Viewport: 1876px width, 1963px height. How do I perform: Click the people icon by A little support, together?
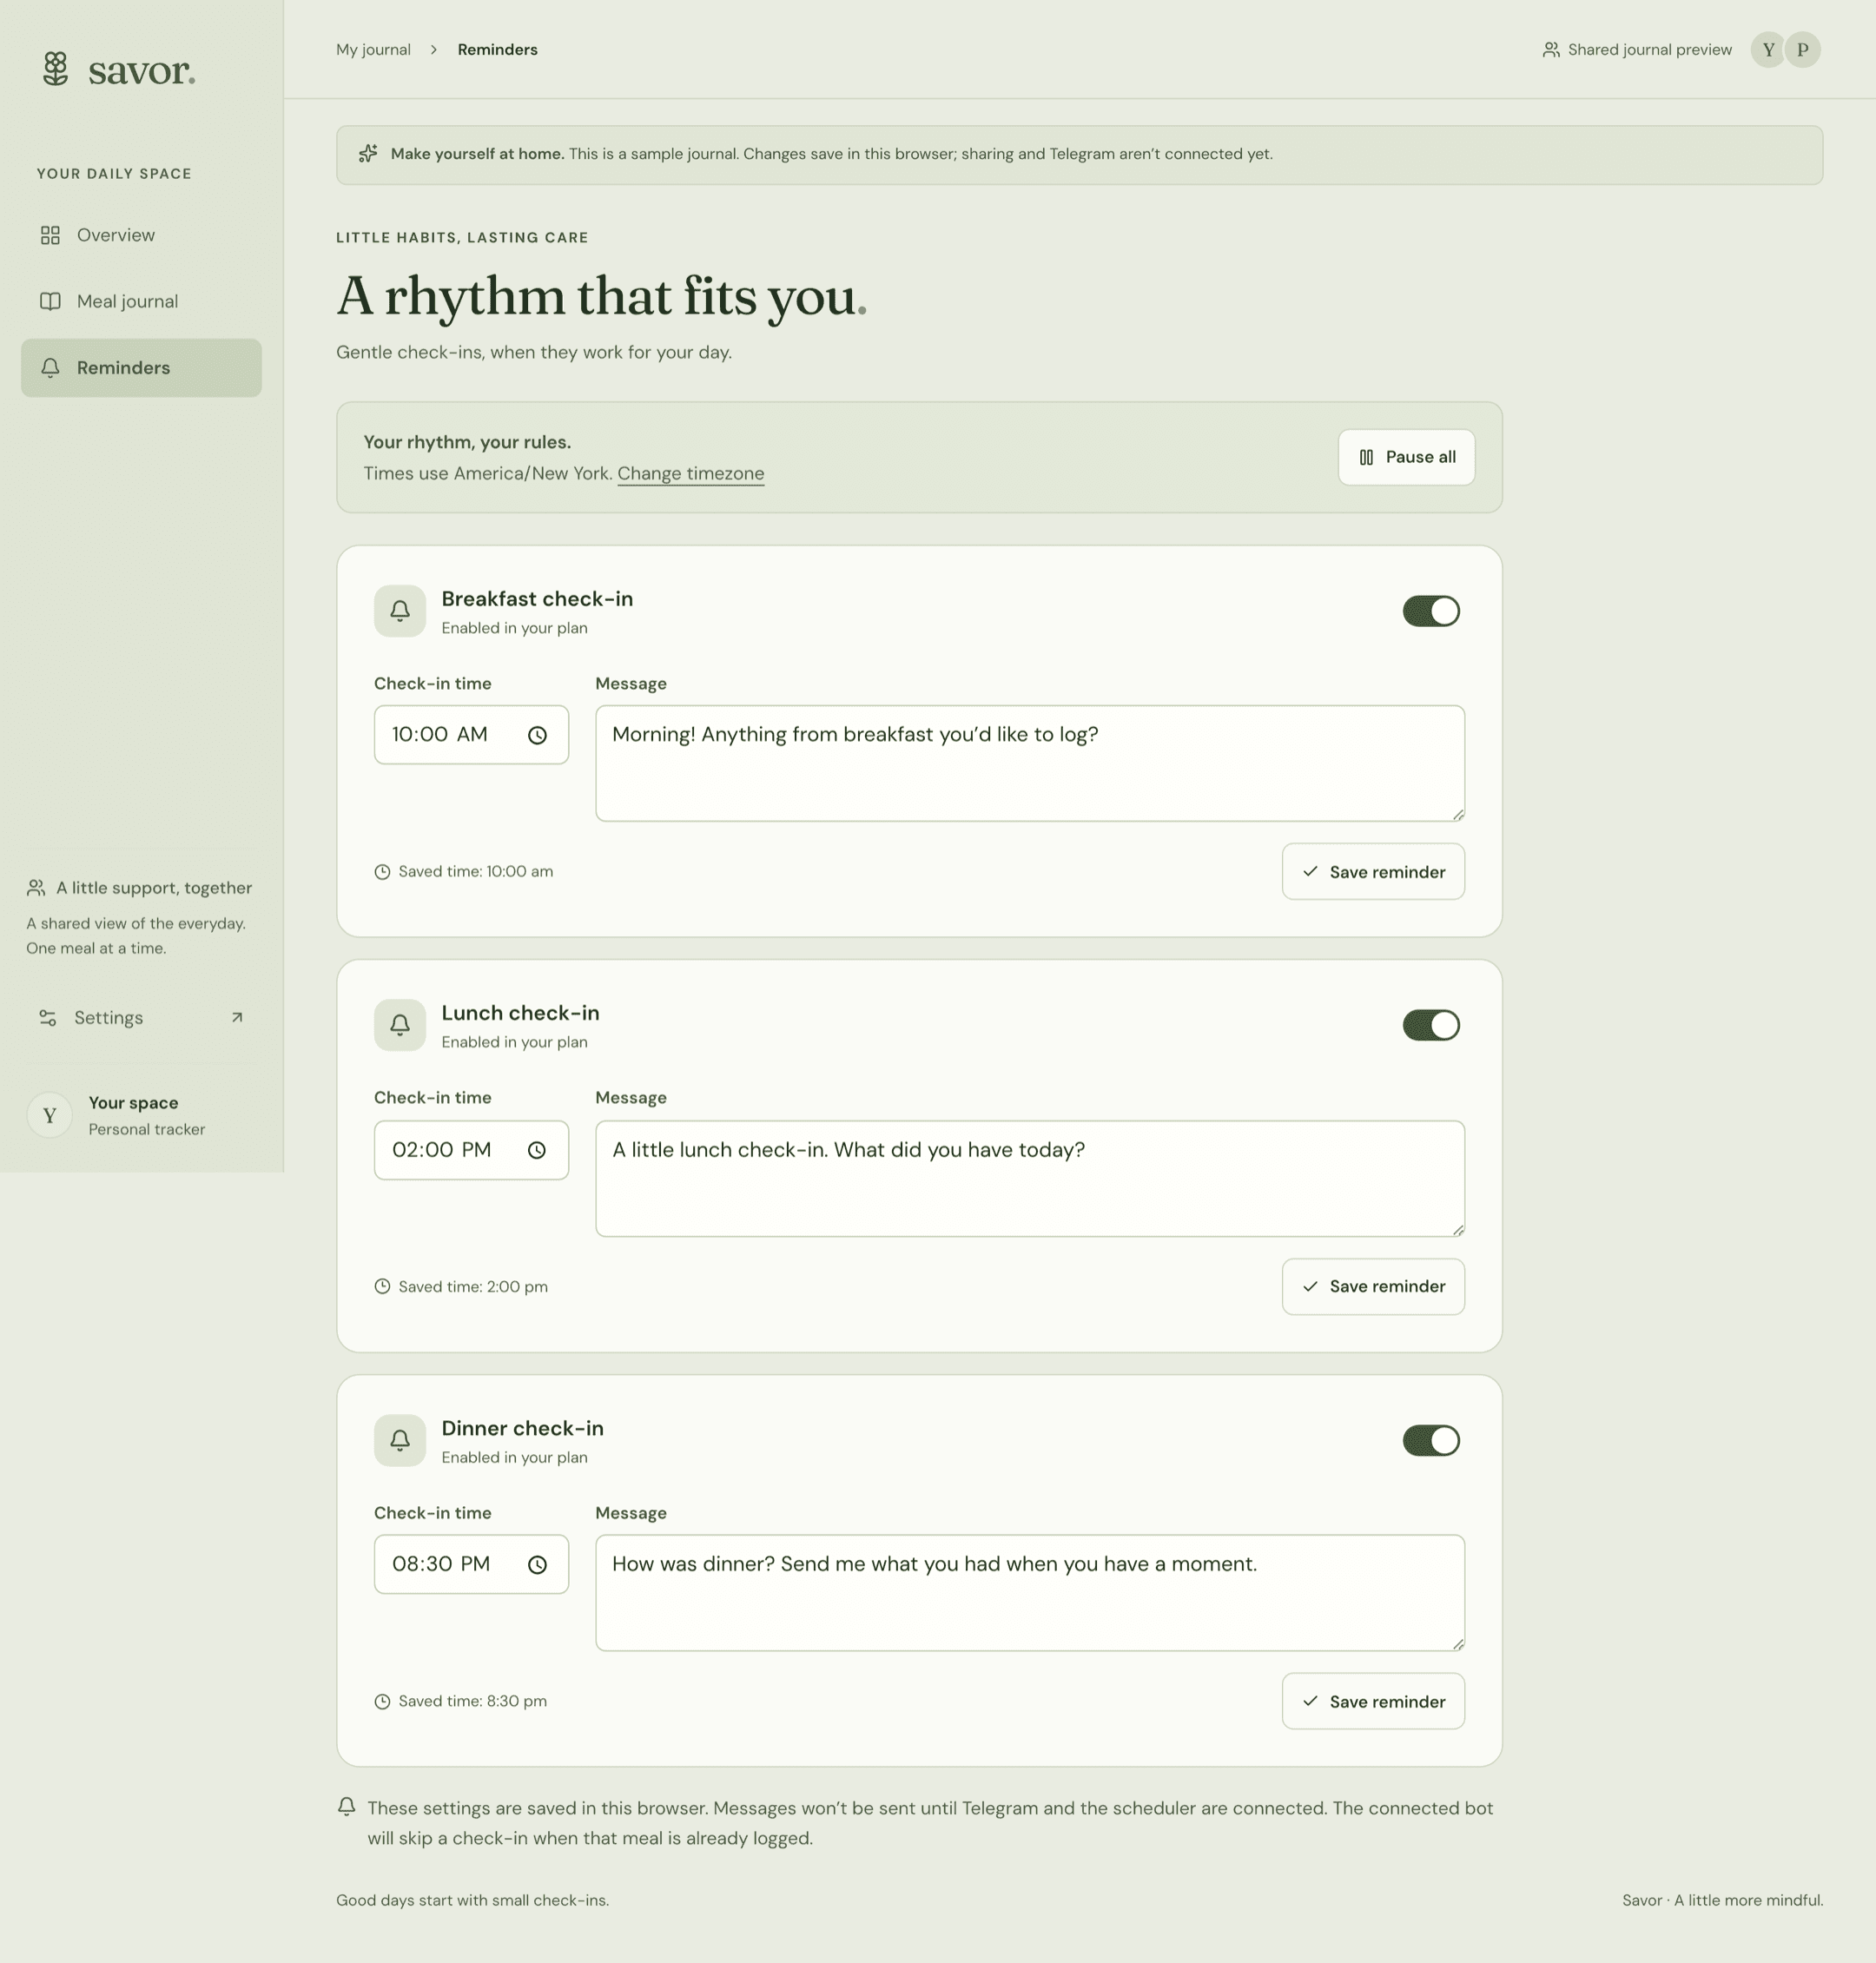(36, 888)
